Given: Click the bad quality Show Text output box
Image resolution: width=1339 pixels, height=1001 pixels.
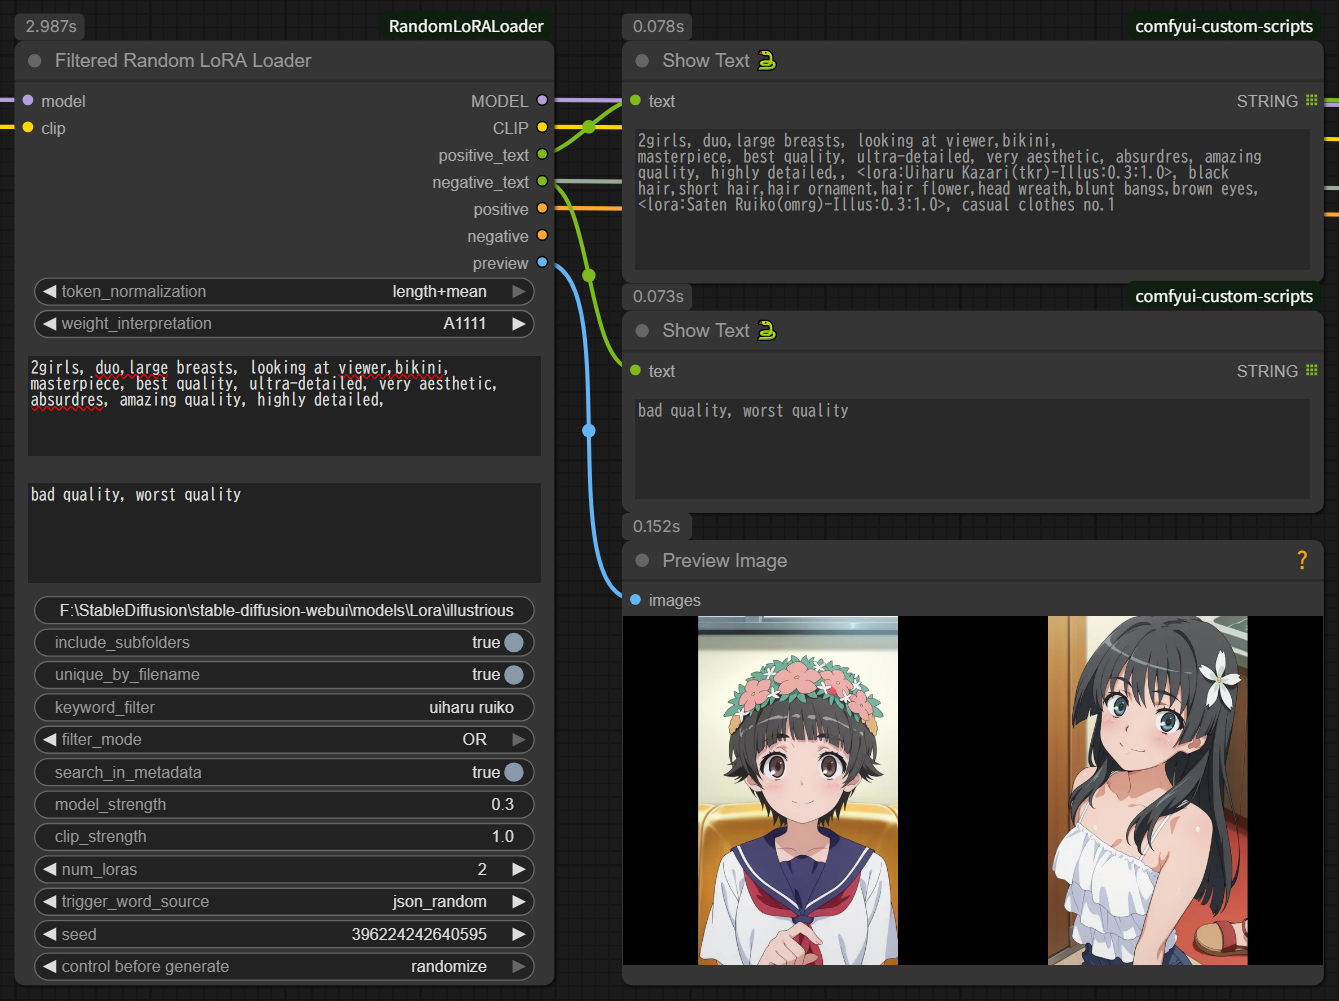Looking at the screenshot, I should click(x=972, y=448).
